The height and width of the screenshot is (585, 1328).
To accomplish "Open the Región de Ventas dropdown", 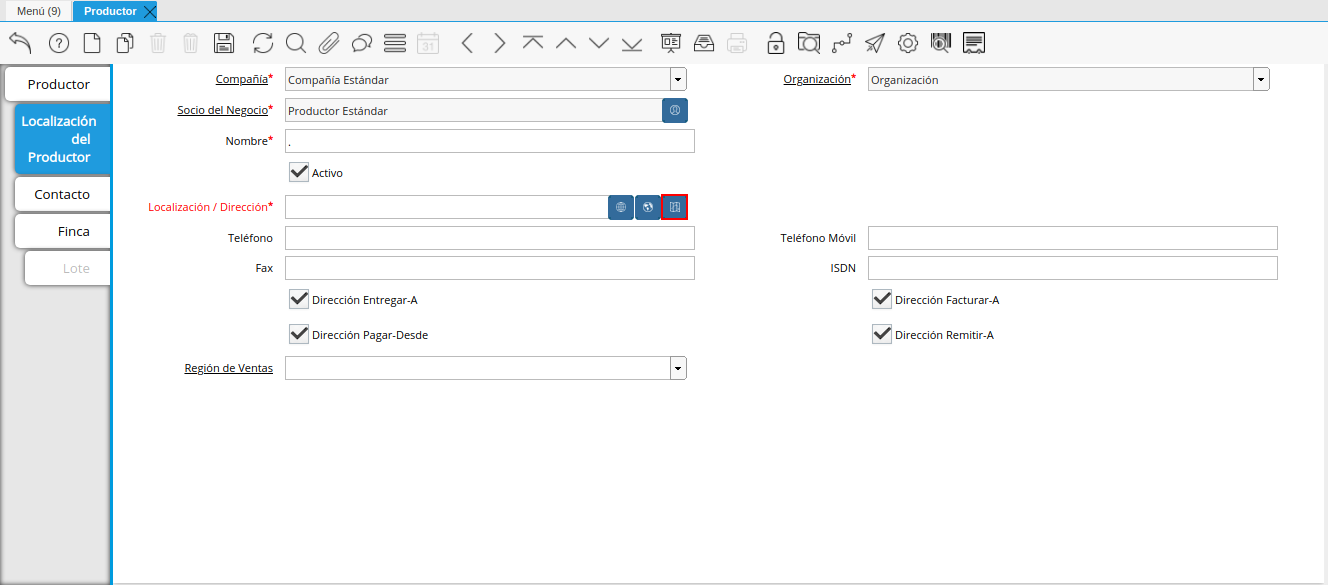I will click(x=678, y=369).
